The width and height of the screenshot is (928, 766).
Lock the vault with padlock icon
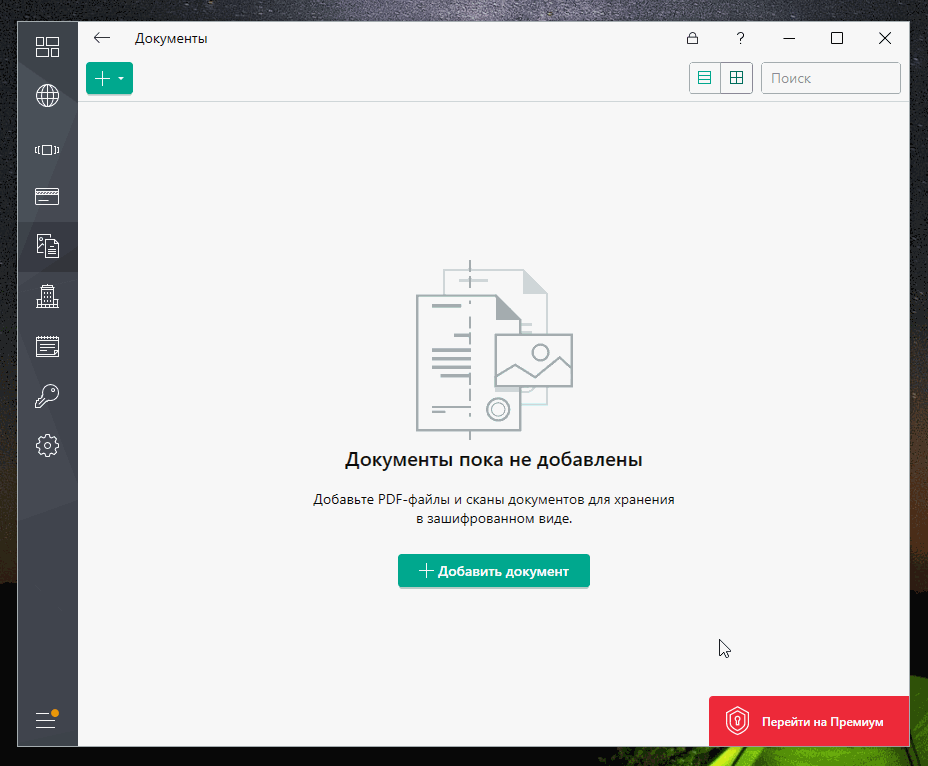pos(692,38)
